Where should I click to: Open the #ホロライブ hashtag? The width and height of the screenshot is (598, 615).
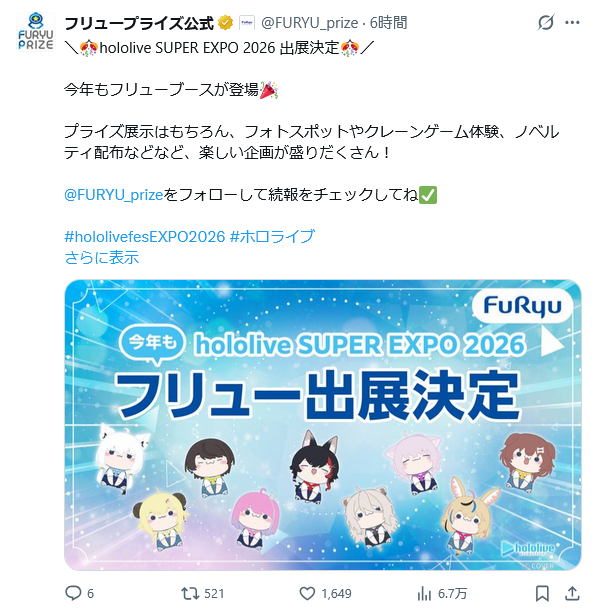click(x=273, y=237)
